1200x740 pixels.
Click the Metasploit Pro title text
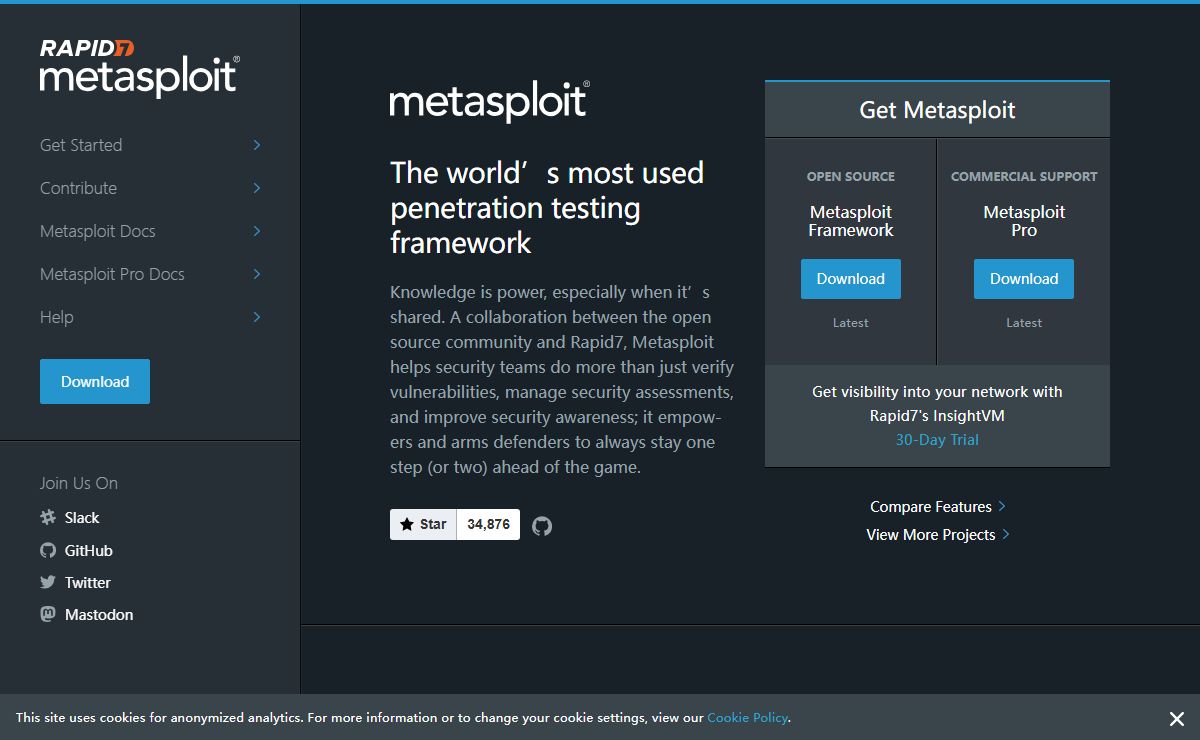[1024, 221]
